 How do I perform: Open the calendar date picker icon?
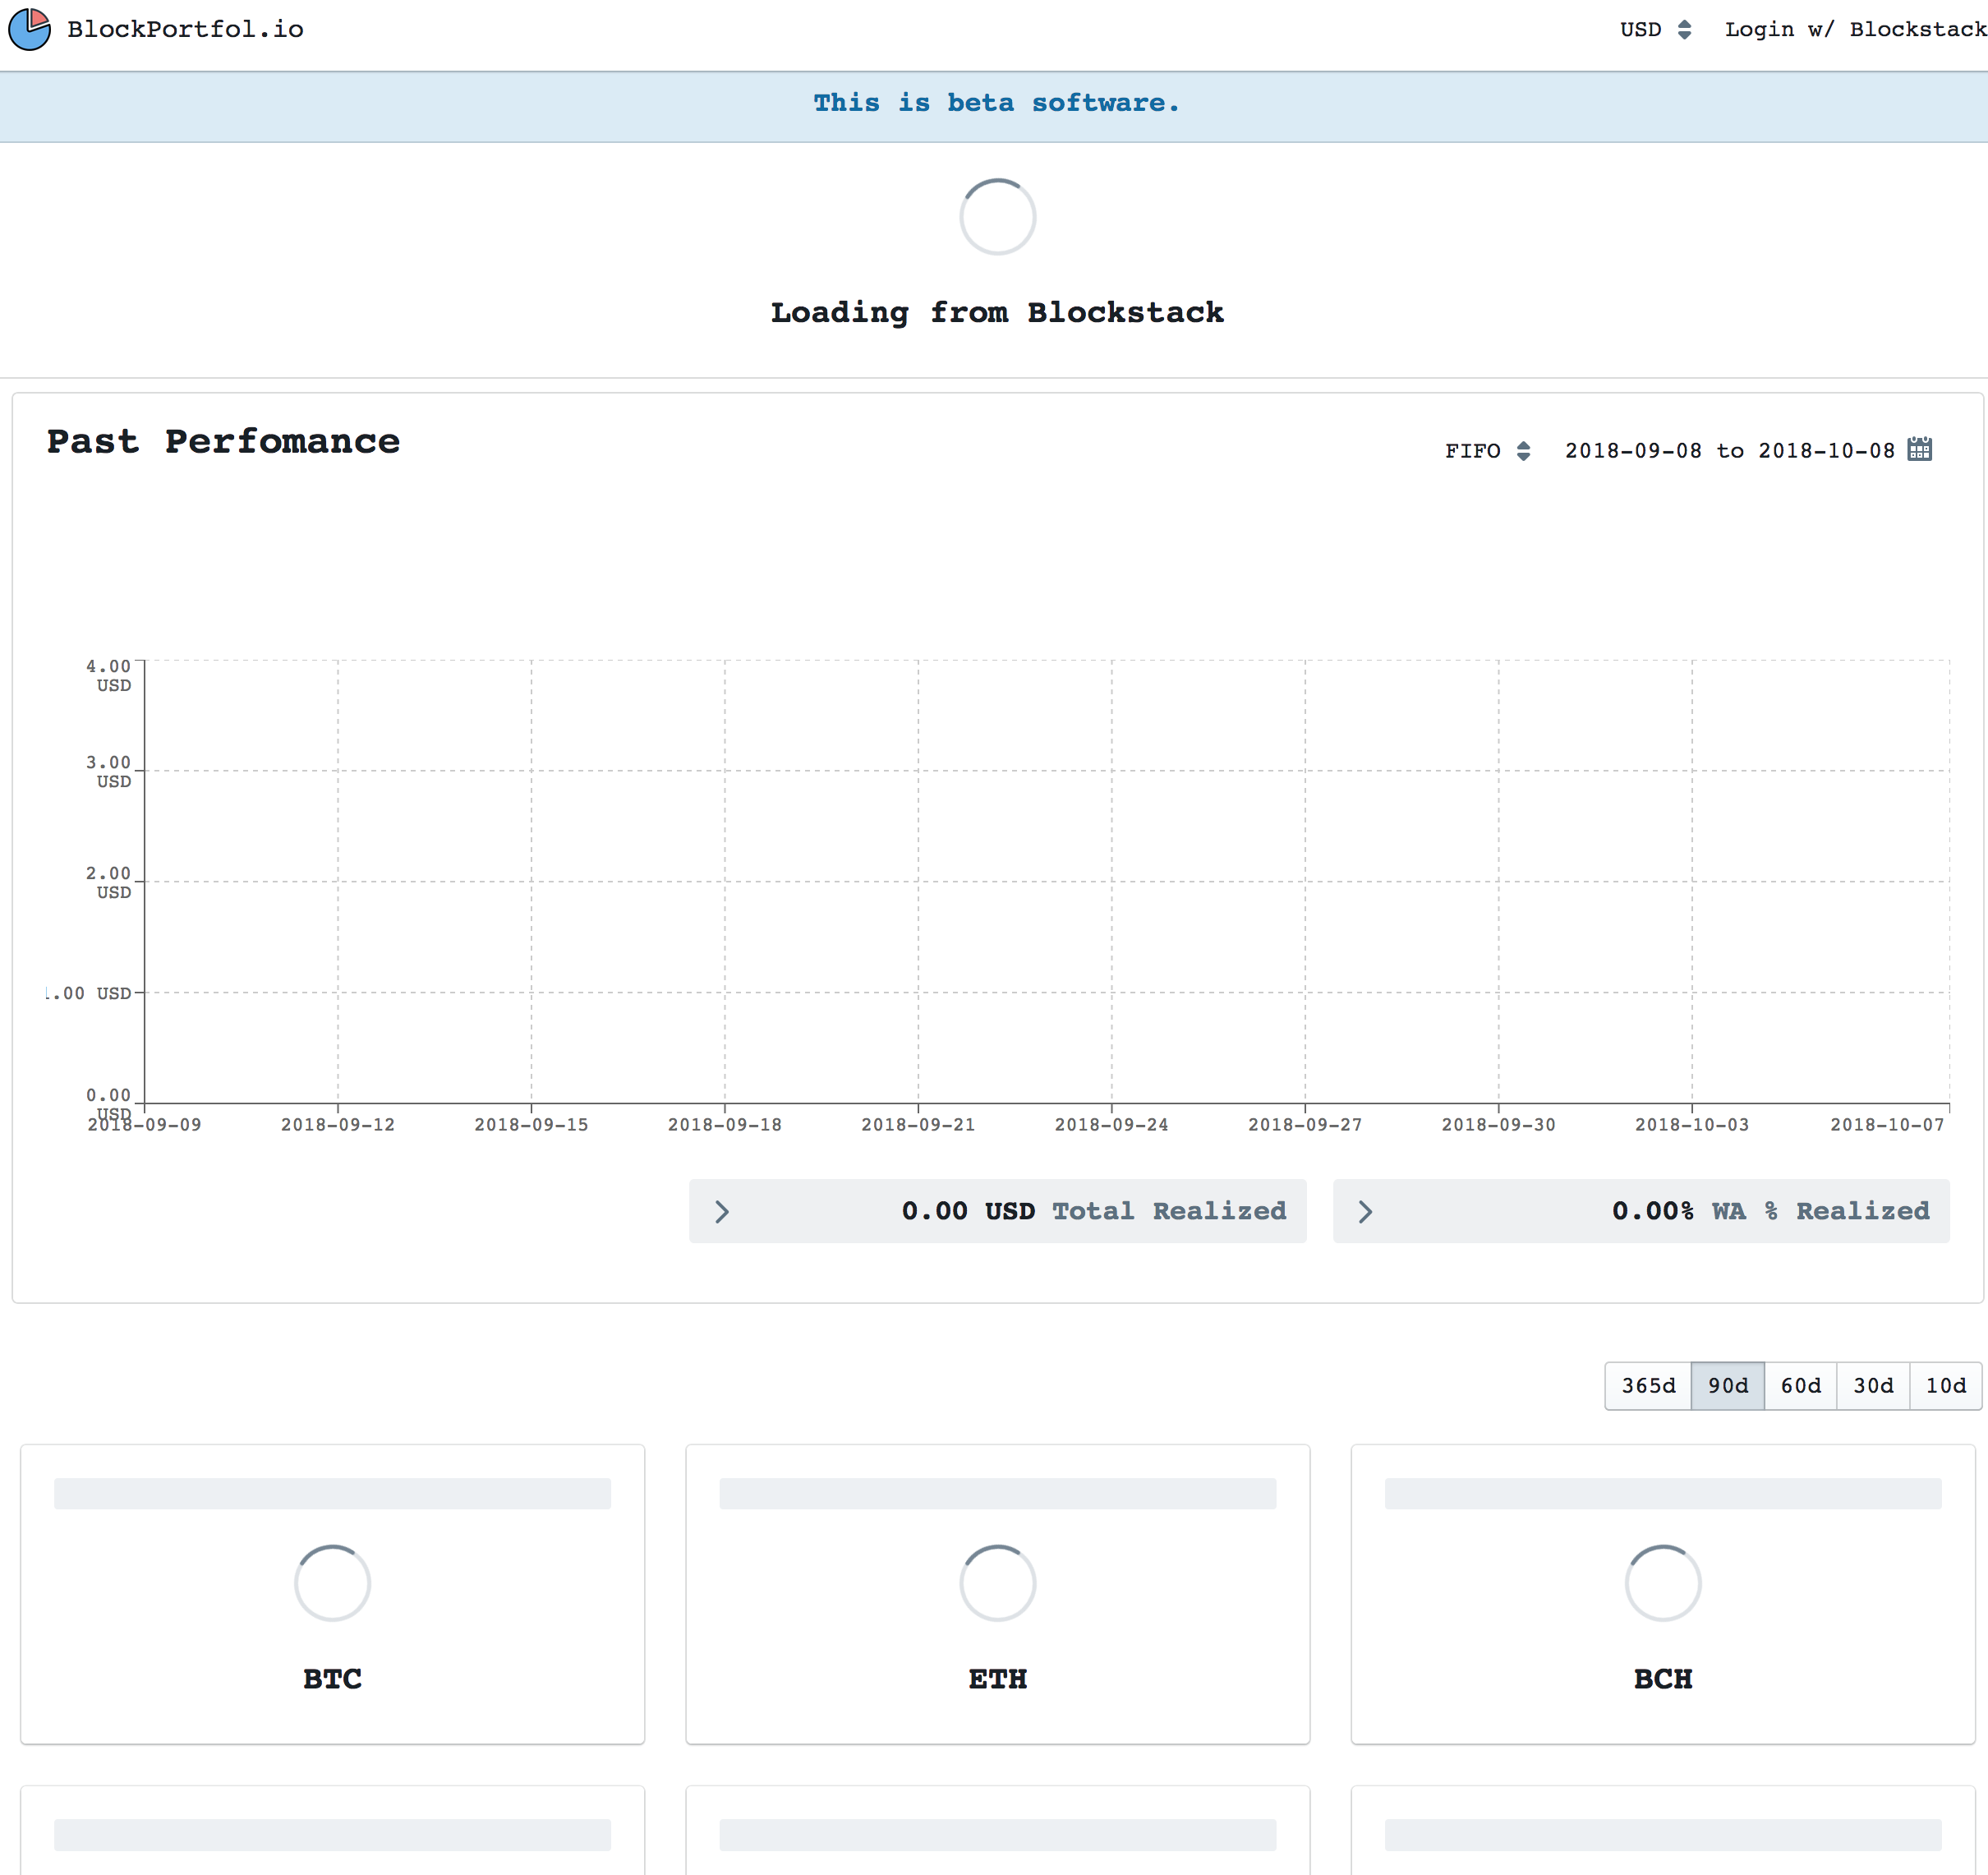pyautogui.click(x=1919, y=449)
